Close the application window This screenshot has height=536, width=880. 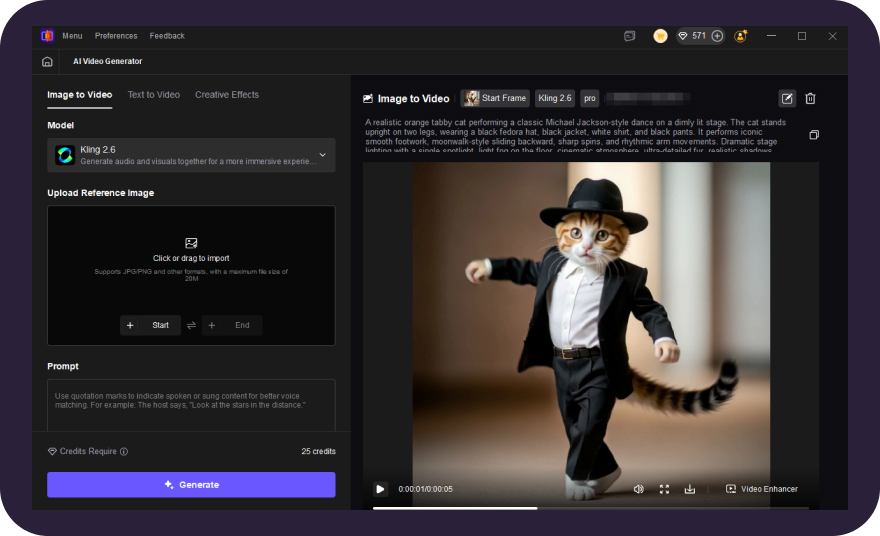pos(832,36)
